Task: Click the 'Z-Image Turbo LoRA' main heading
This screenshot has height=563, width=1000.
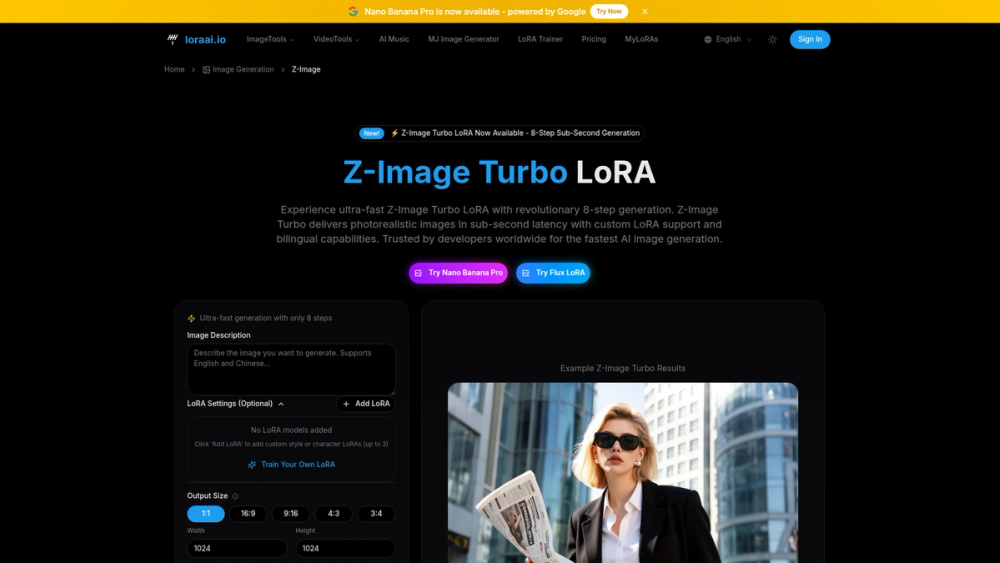Action: [499, 172]
